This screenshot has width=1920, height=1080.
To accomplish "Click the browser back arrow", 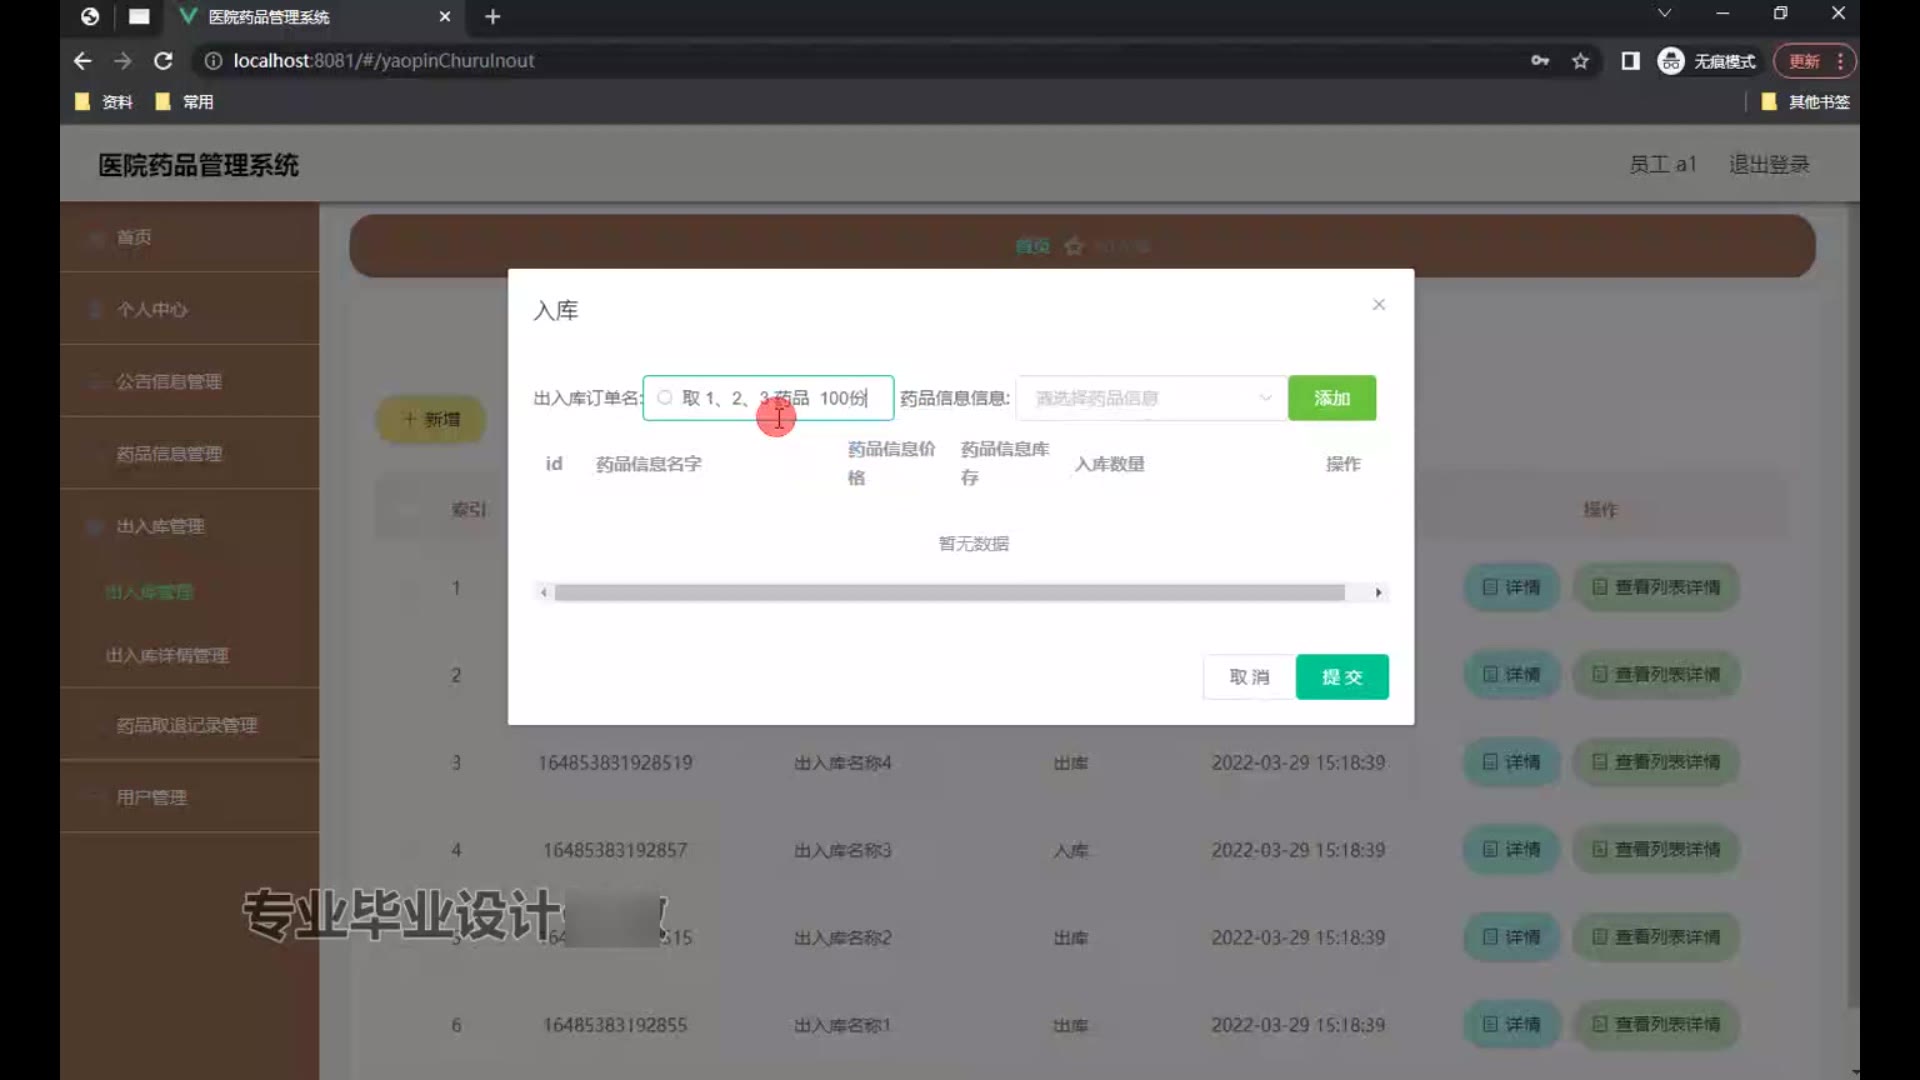I will [83, 61].
